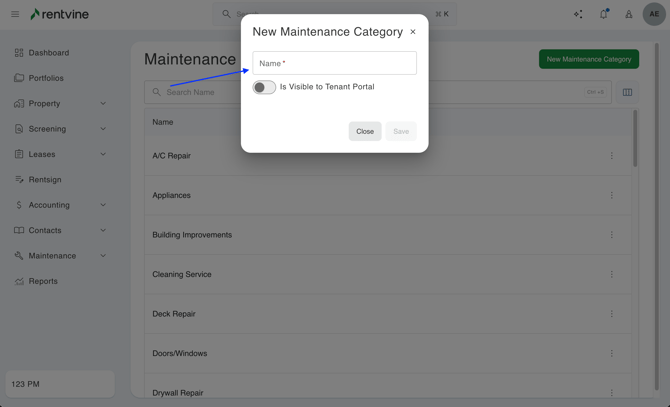Open A/C Repair row options menu
Viewport: 670px width, 407px height.
pos(612,156)
